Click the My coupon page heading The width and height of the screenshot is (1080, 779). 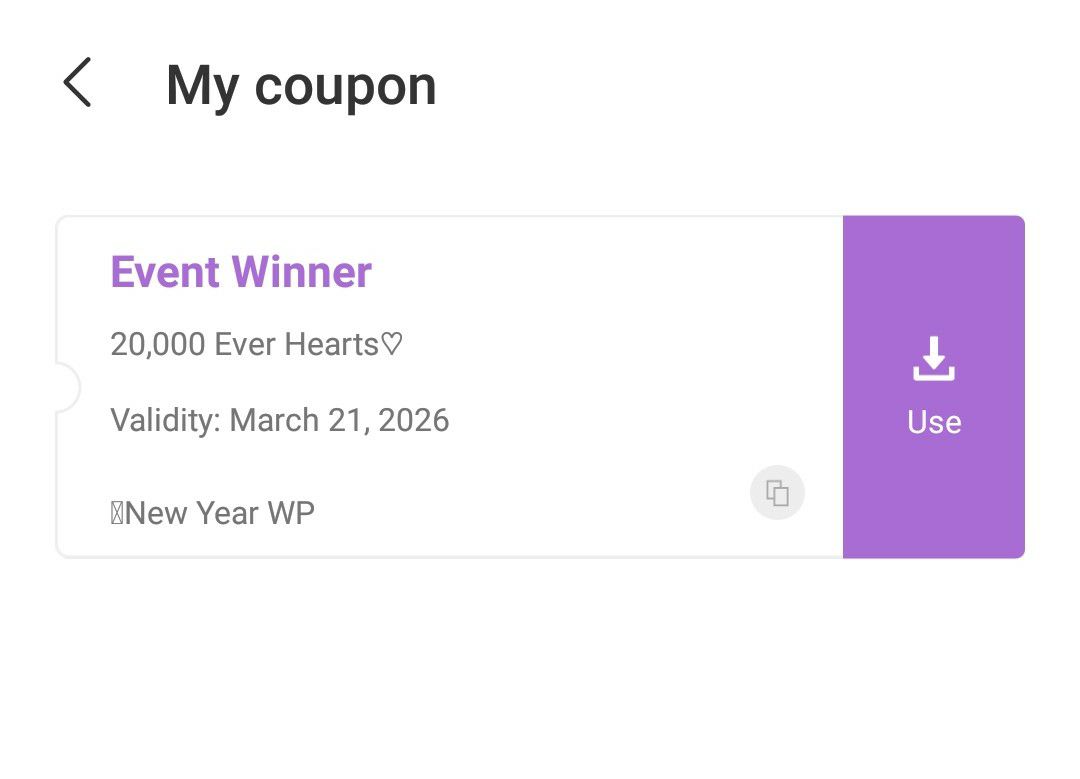(x=301, y=85)
